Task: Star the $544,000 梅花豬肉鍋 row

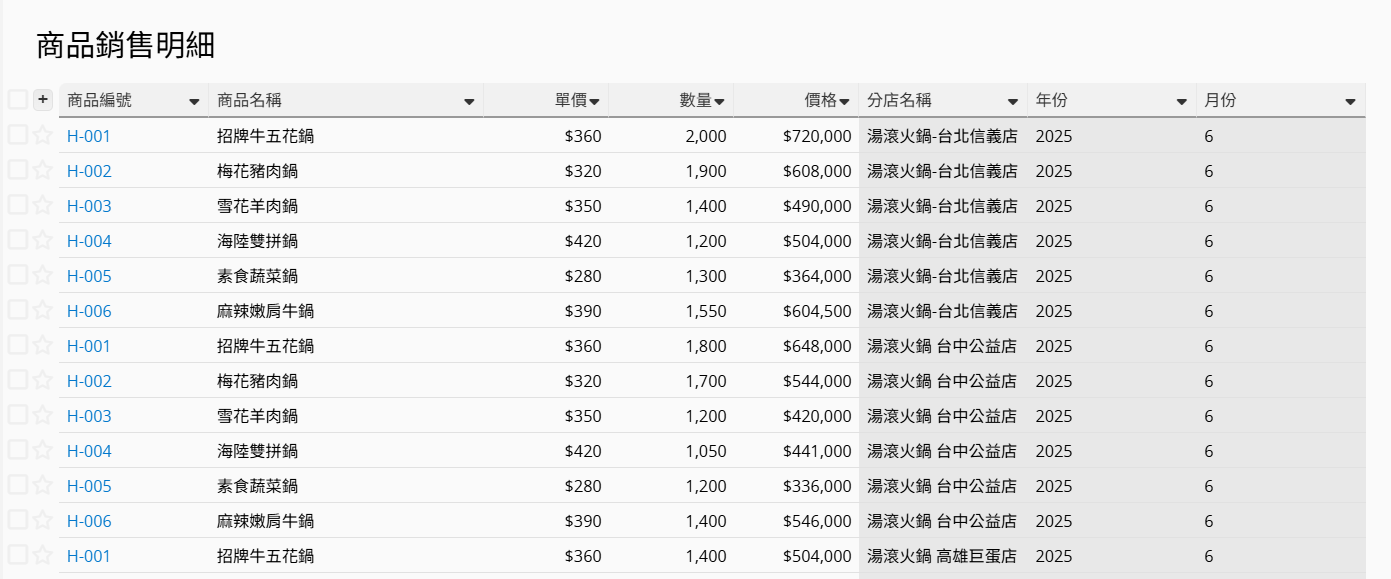Action: [x=42, y=380]
